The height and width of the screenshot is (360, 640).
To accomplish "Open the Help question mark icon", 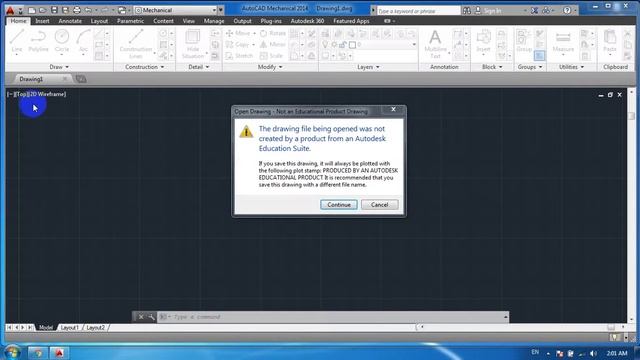I will pyautogui.click(x=567, y=10).
